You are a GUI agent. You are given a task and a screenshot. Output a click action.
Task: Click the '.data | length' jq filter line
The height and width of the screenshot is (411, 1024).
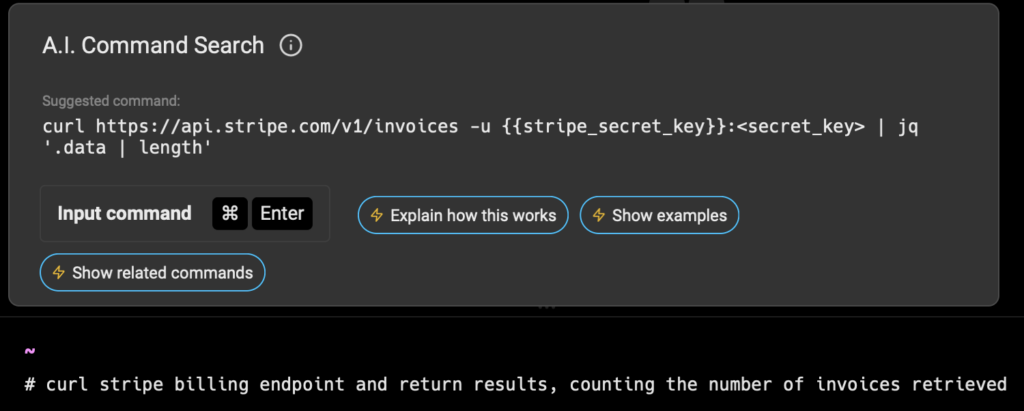(x=127, y=148)
